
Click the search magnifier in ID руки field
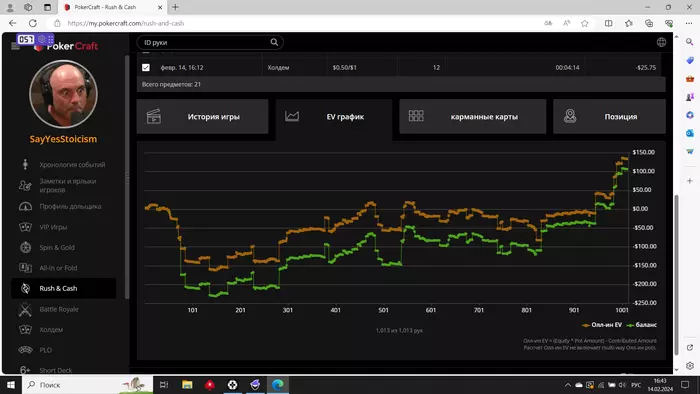(x=274, y=42)
